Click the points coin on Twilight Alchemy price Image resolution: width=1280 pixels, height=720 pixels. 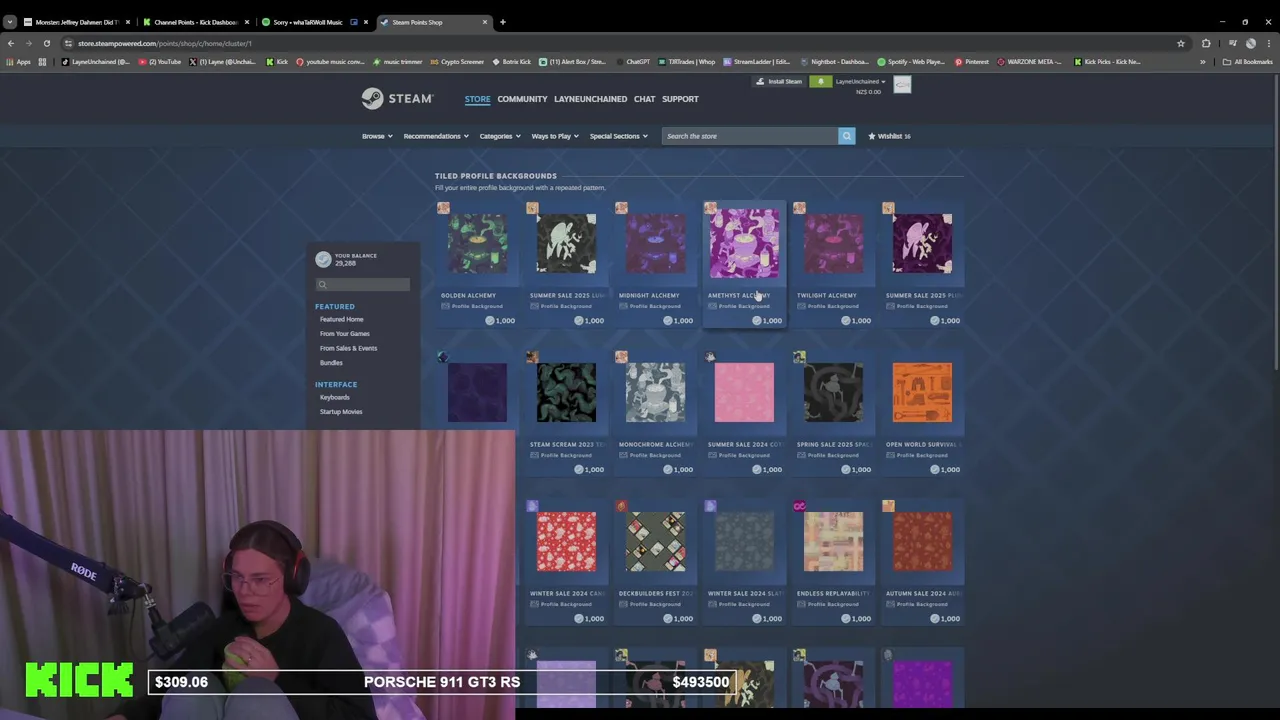pyautogui.click(x=846, y=320)
